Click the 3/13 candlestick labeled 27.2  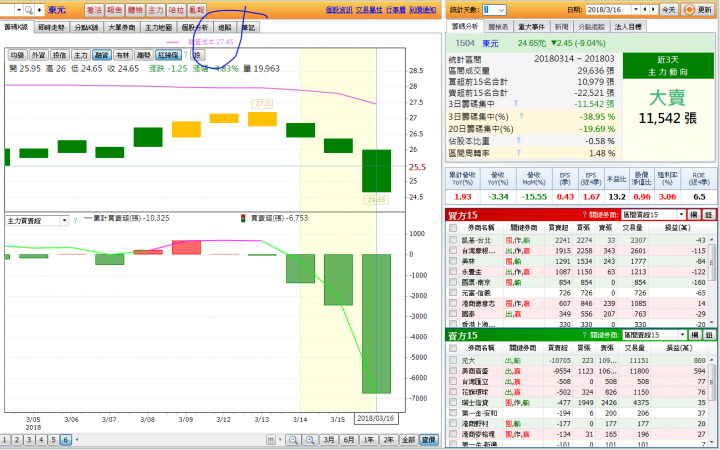(262, 119)
